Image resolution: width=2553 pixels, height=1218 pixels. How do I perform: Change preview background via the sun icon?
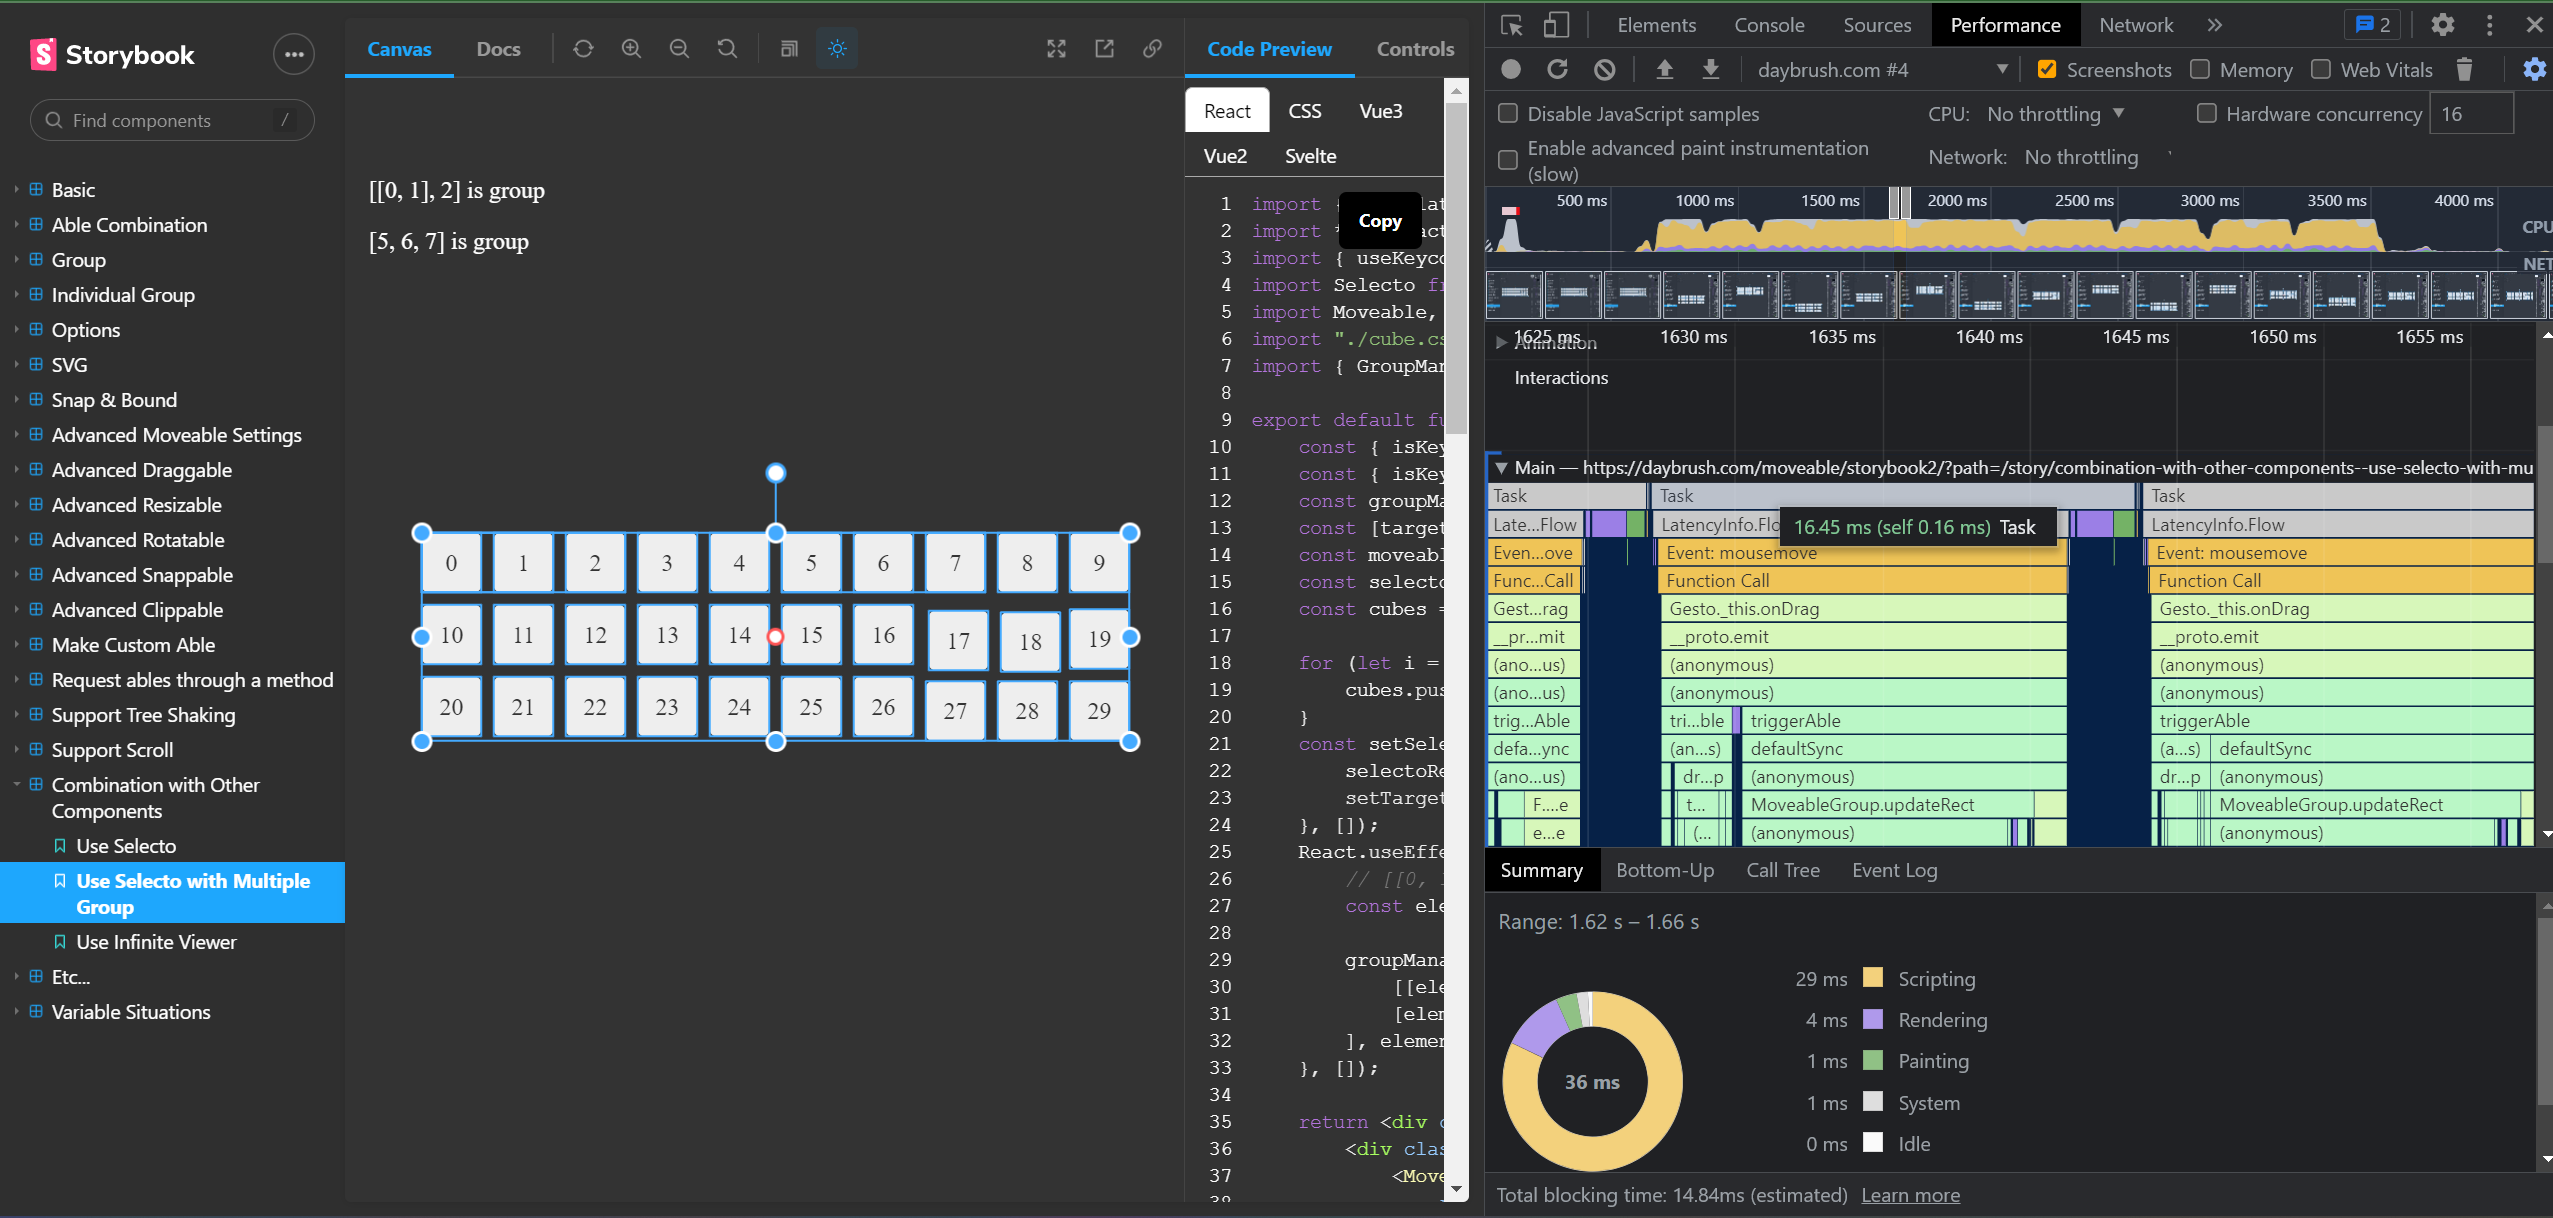tap(836, 48)
